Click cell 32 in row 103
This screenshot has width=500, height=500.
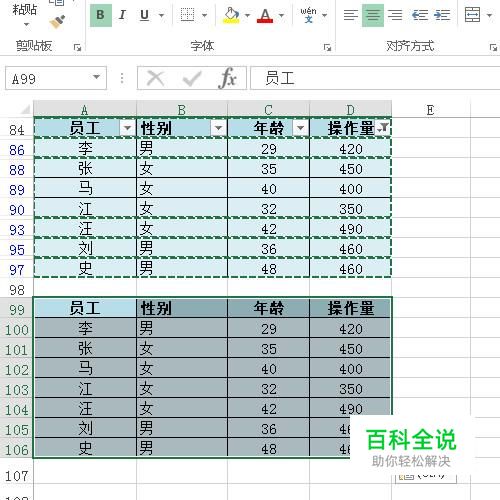coord(269,388)
